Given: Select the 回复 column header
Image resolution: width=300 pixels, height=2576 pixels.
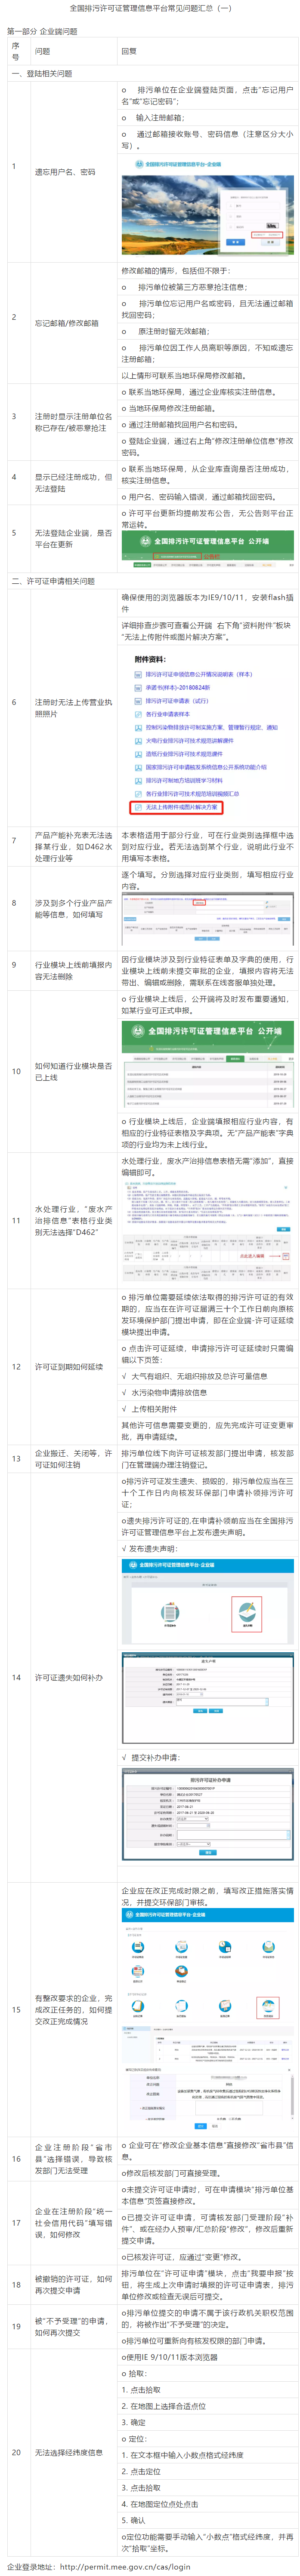Looking at the screenshot, I should point(129,51).
